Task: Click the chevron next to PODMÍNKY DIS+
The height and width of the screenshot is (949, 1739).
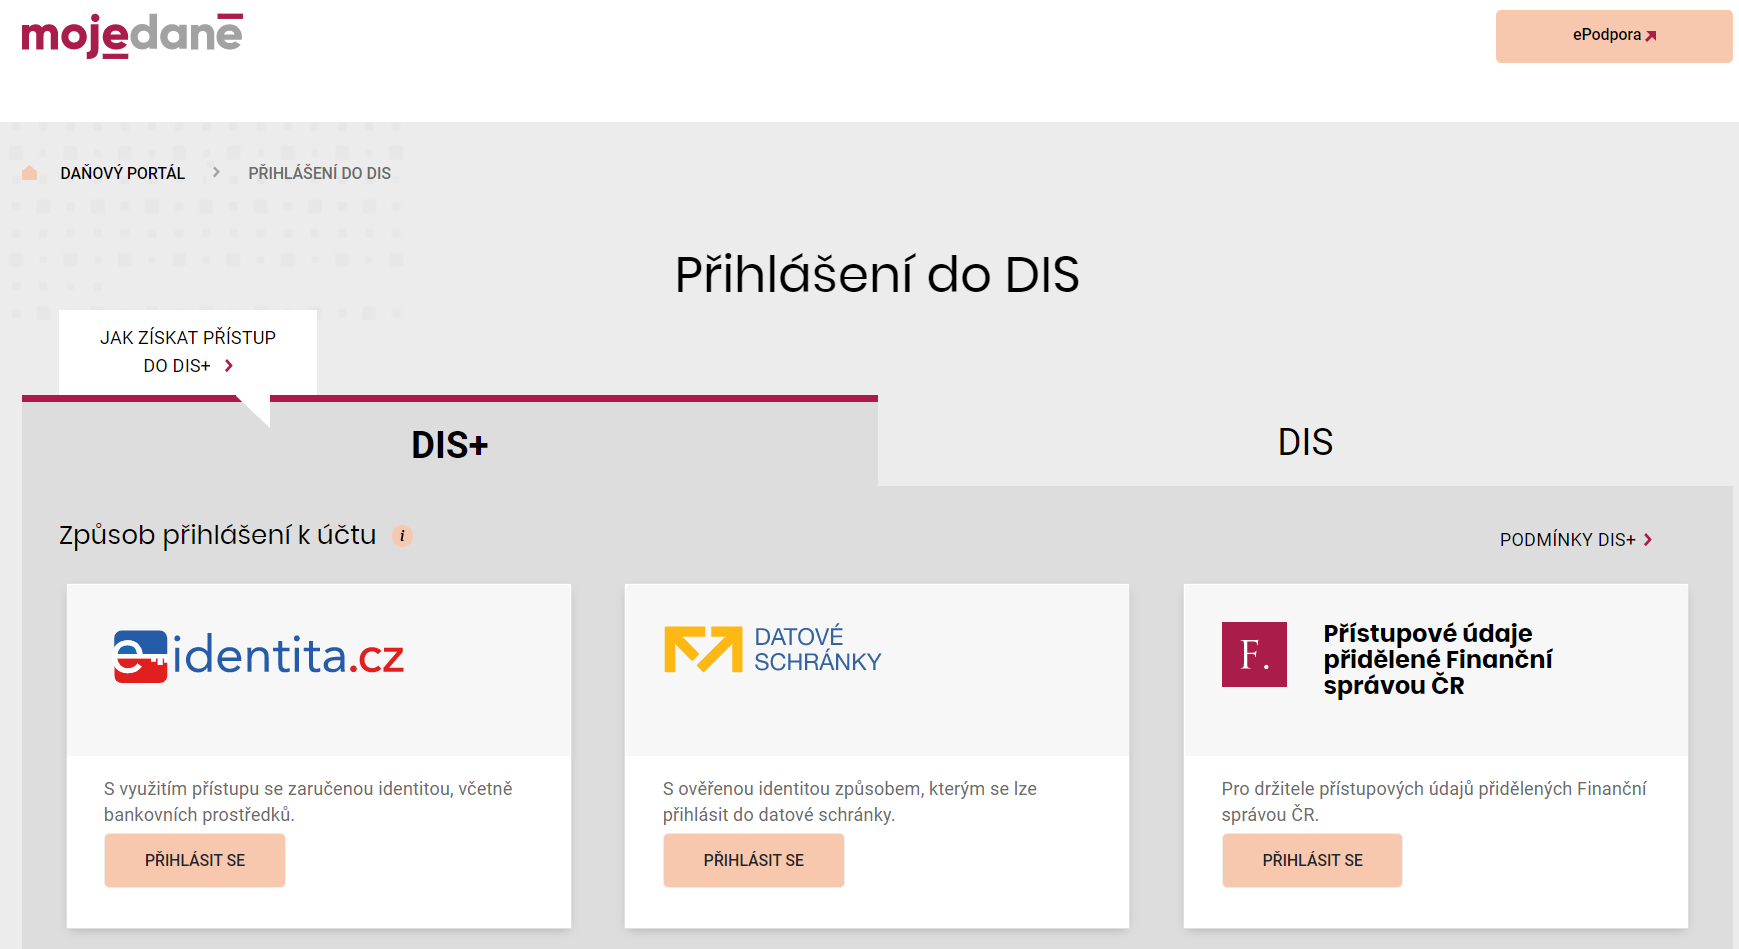Action: pyautogui.click(x=1648, y=540)
